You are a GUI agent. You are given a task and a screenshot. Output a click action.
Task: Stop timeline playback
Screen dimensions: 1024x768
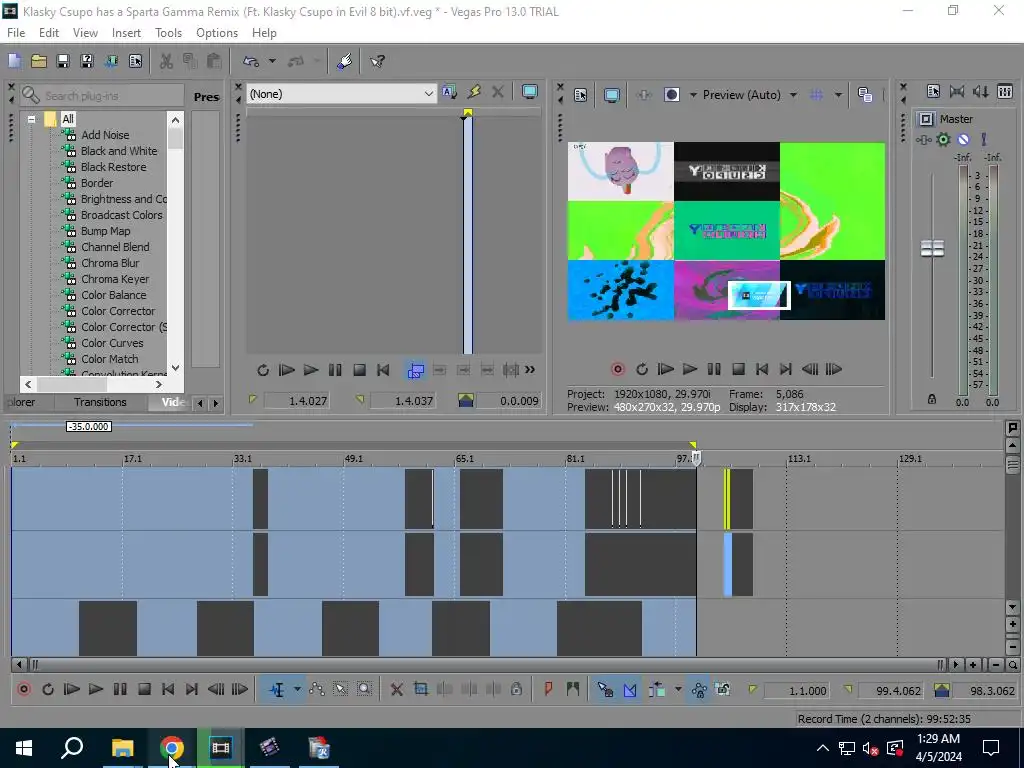point(144,689)
